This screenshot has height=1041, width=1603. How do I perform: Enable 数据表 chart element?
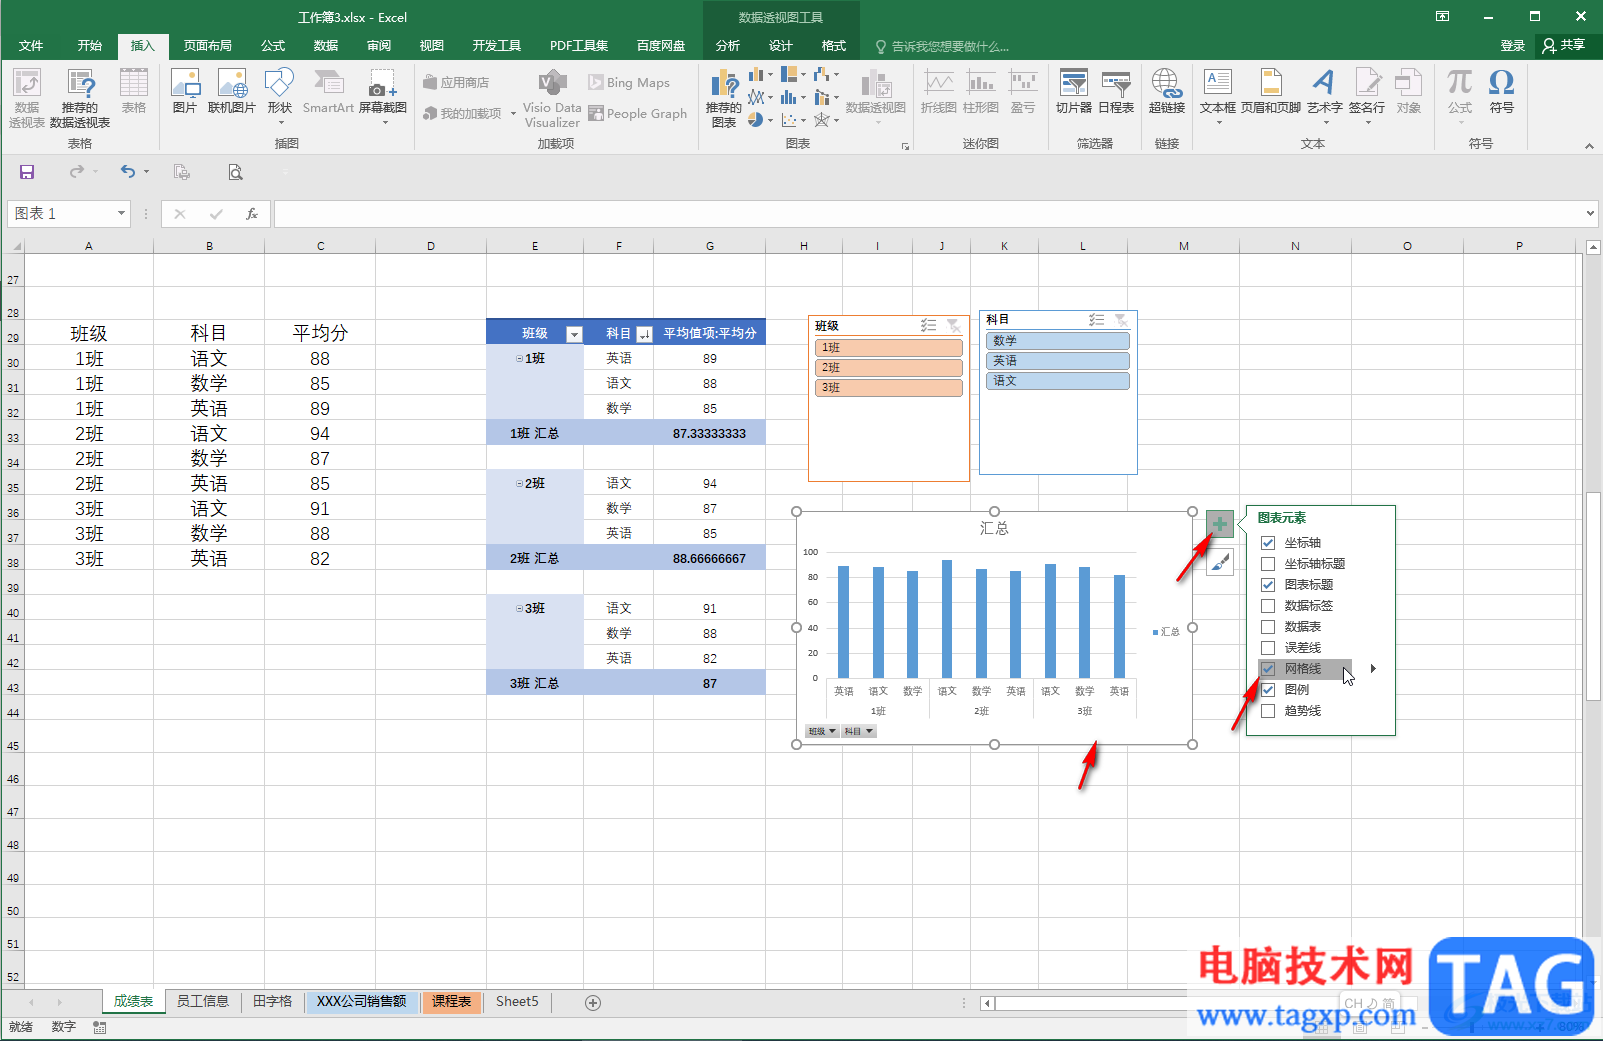[x=1268, y=627]
